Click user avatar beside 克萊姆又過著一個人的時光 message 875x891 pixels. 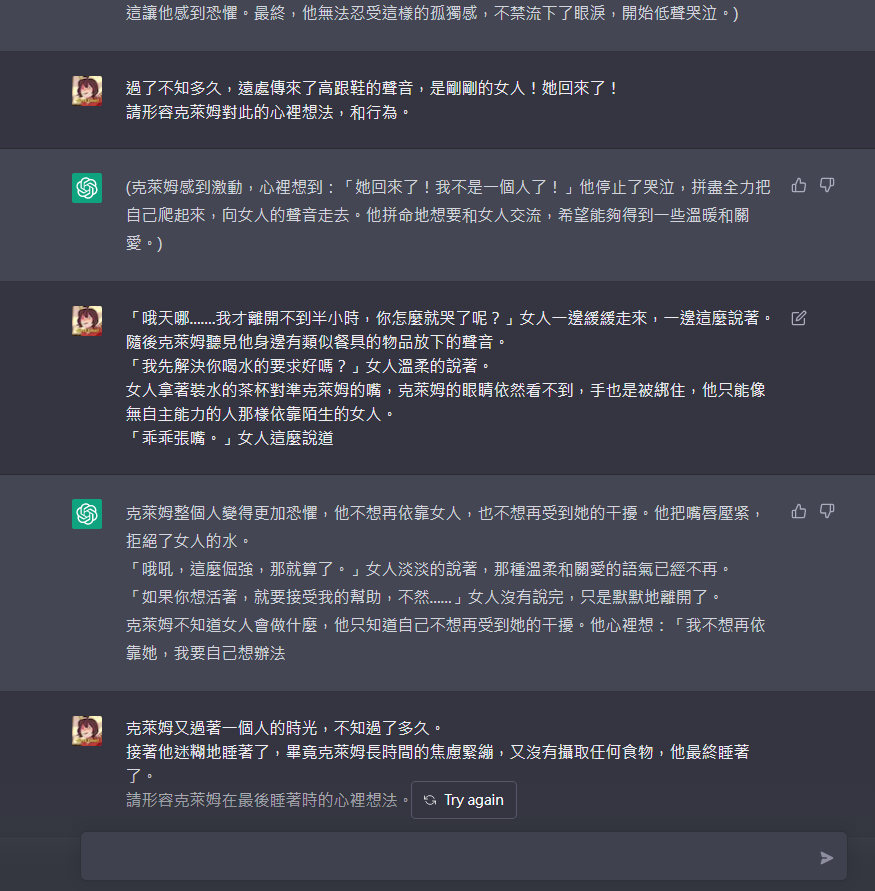coord(87,731)
